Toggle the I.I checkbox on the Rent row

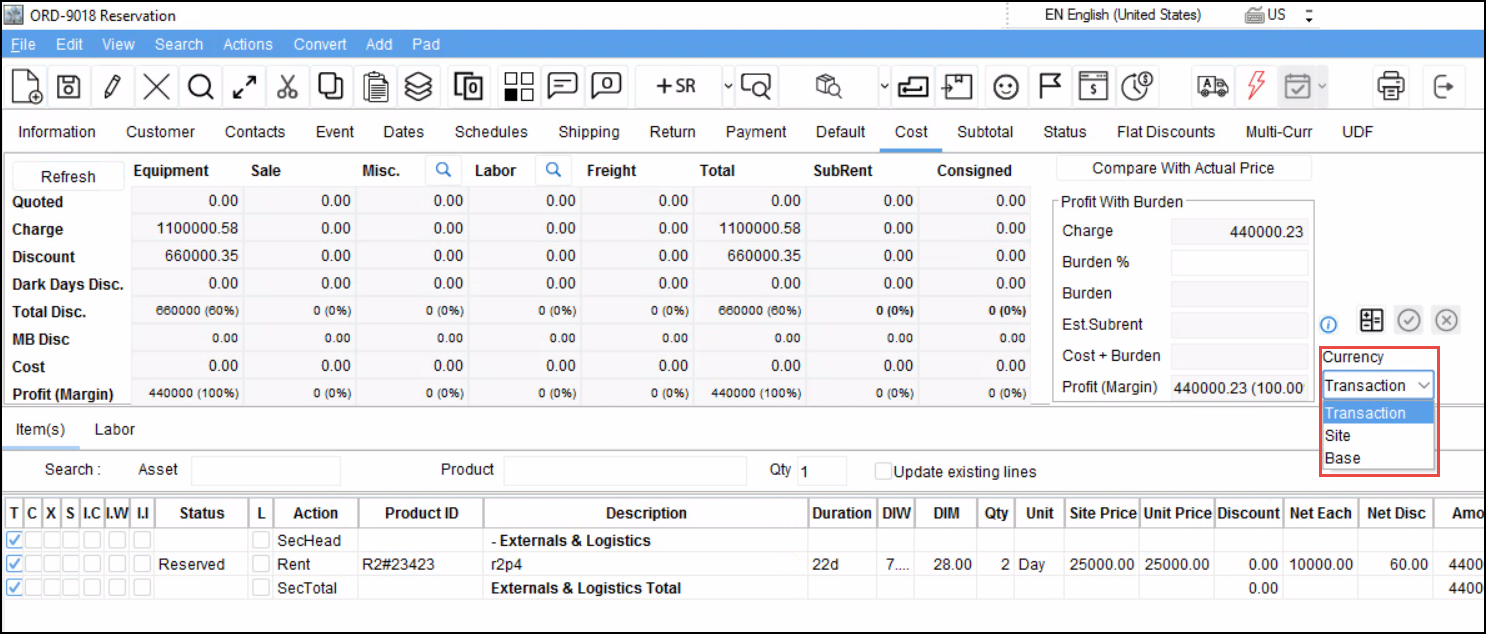pos(142,564)
